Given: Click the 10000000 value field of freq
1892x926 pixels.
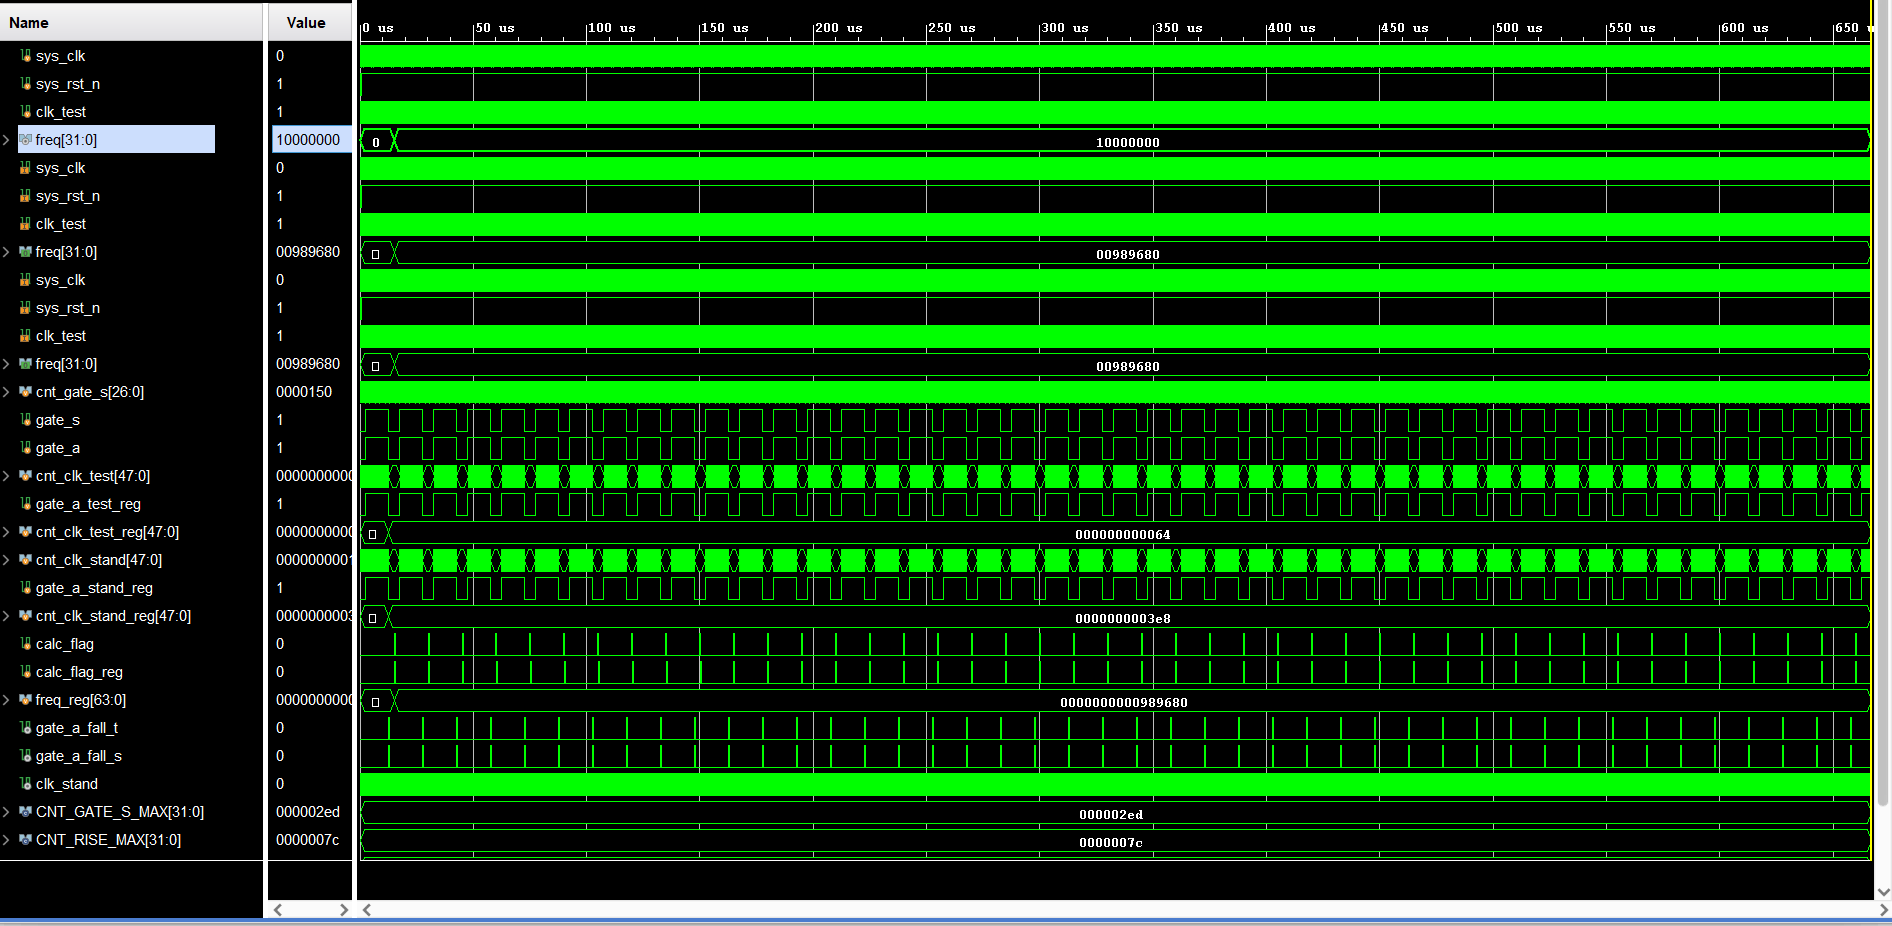Looking at the screenshot, I should (x=309, y=140).
